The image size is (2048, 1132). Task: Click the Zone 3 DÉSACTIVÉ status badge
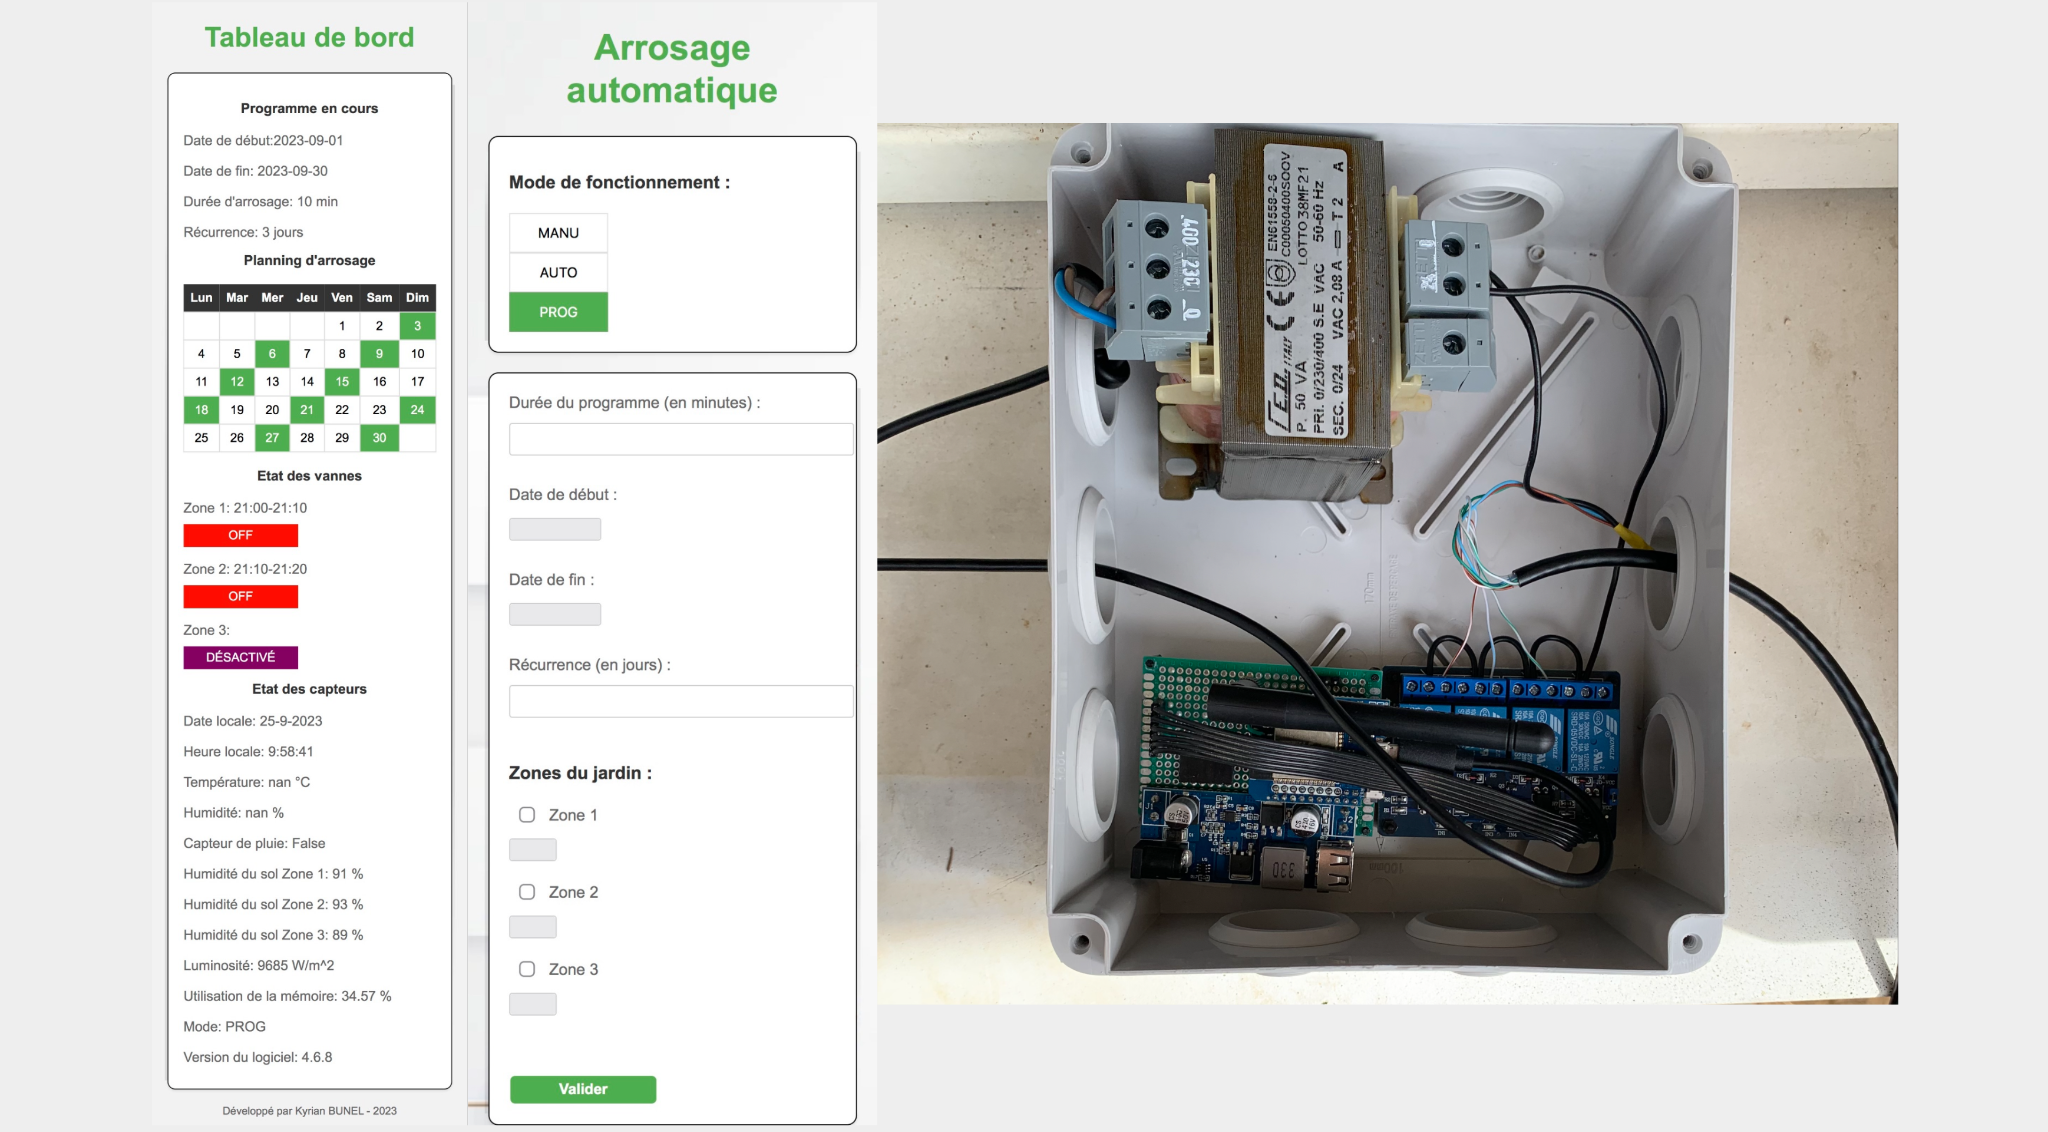(240, 657)
